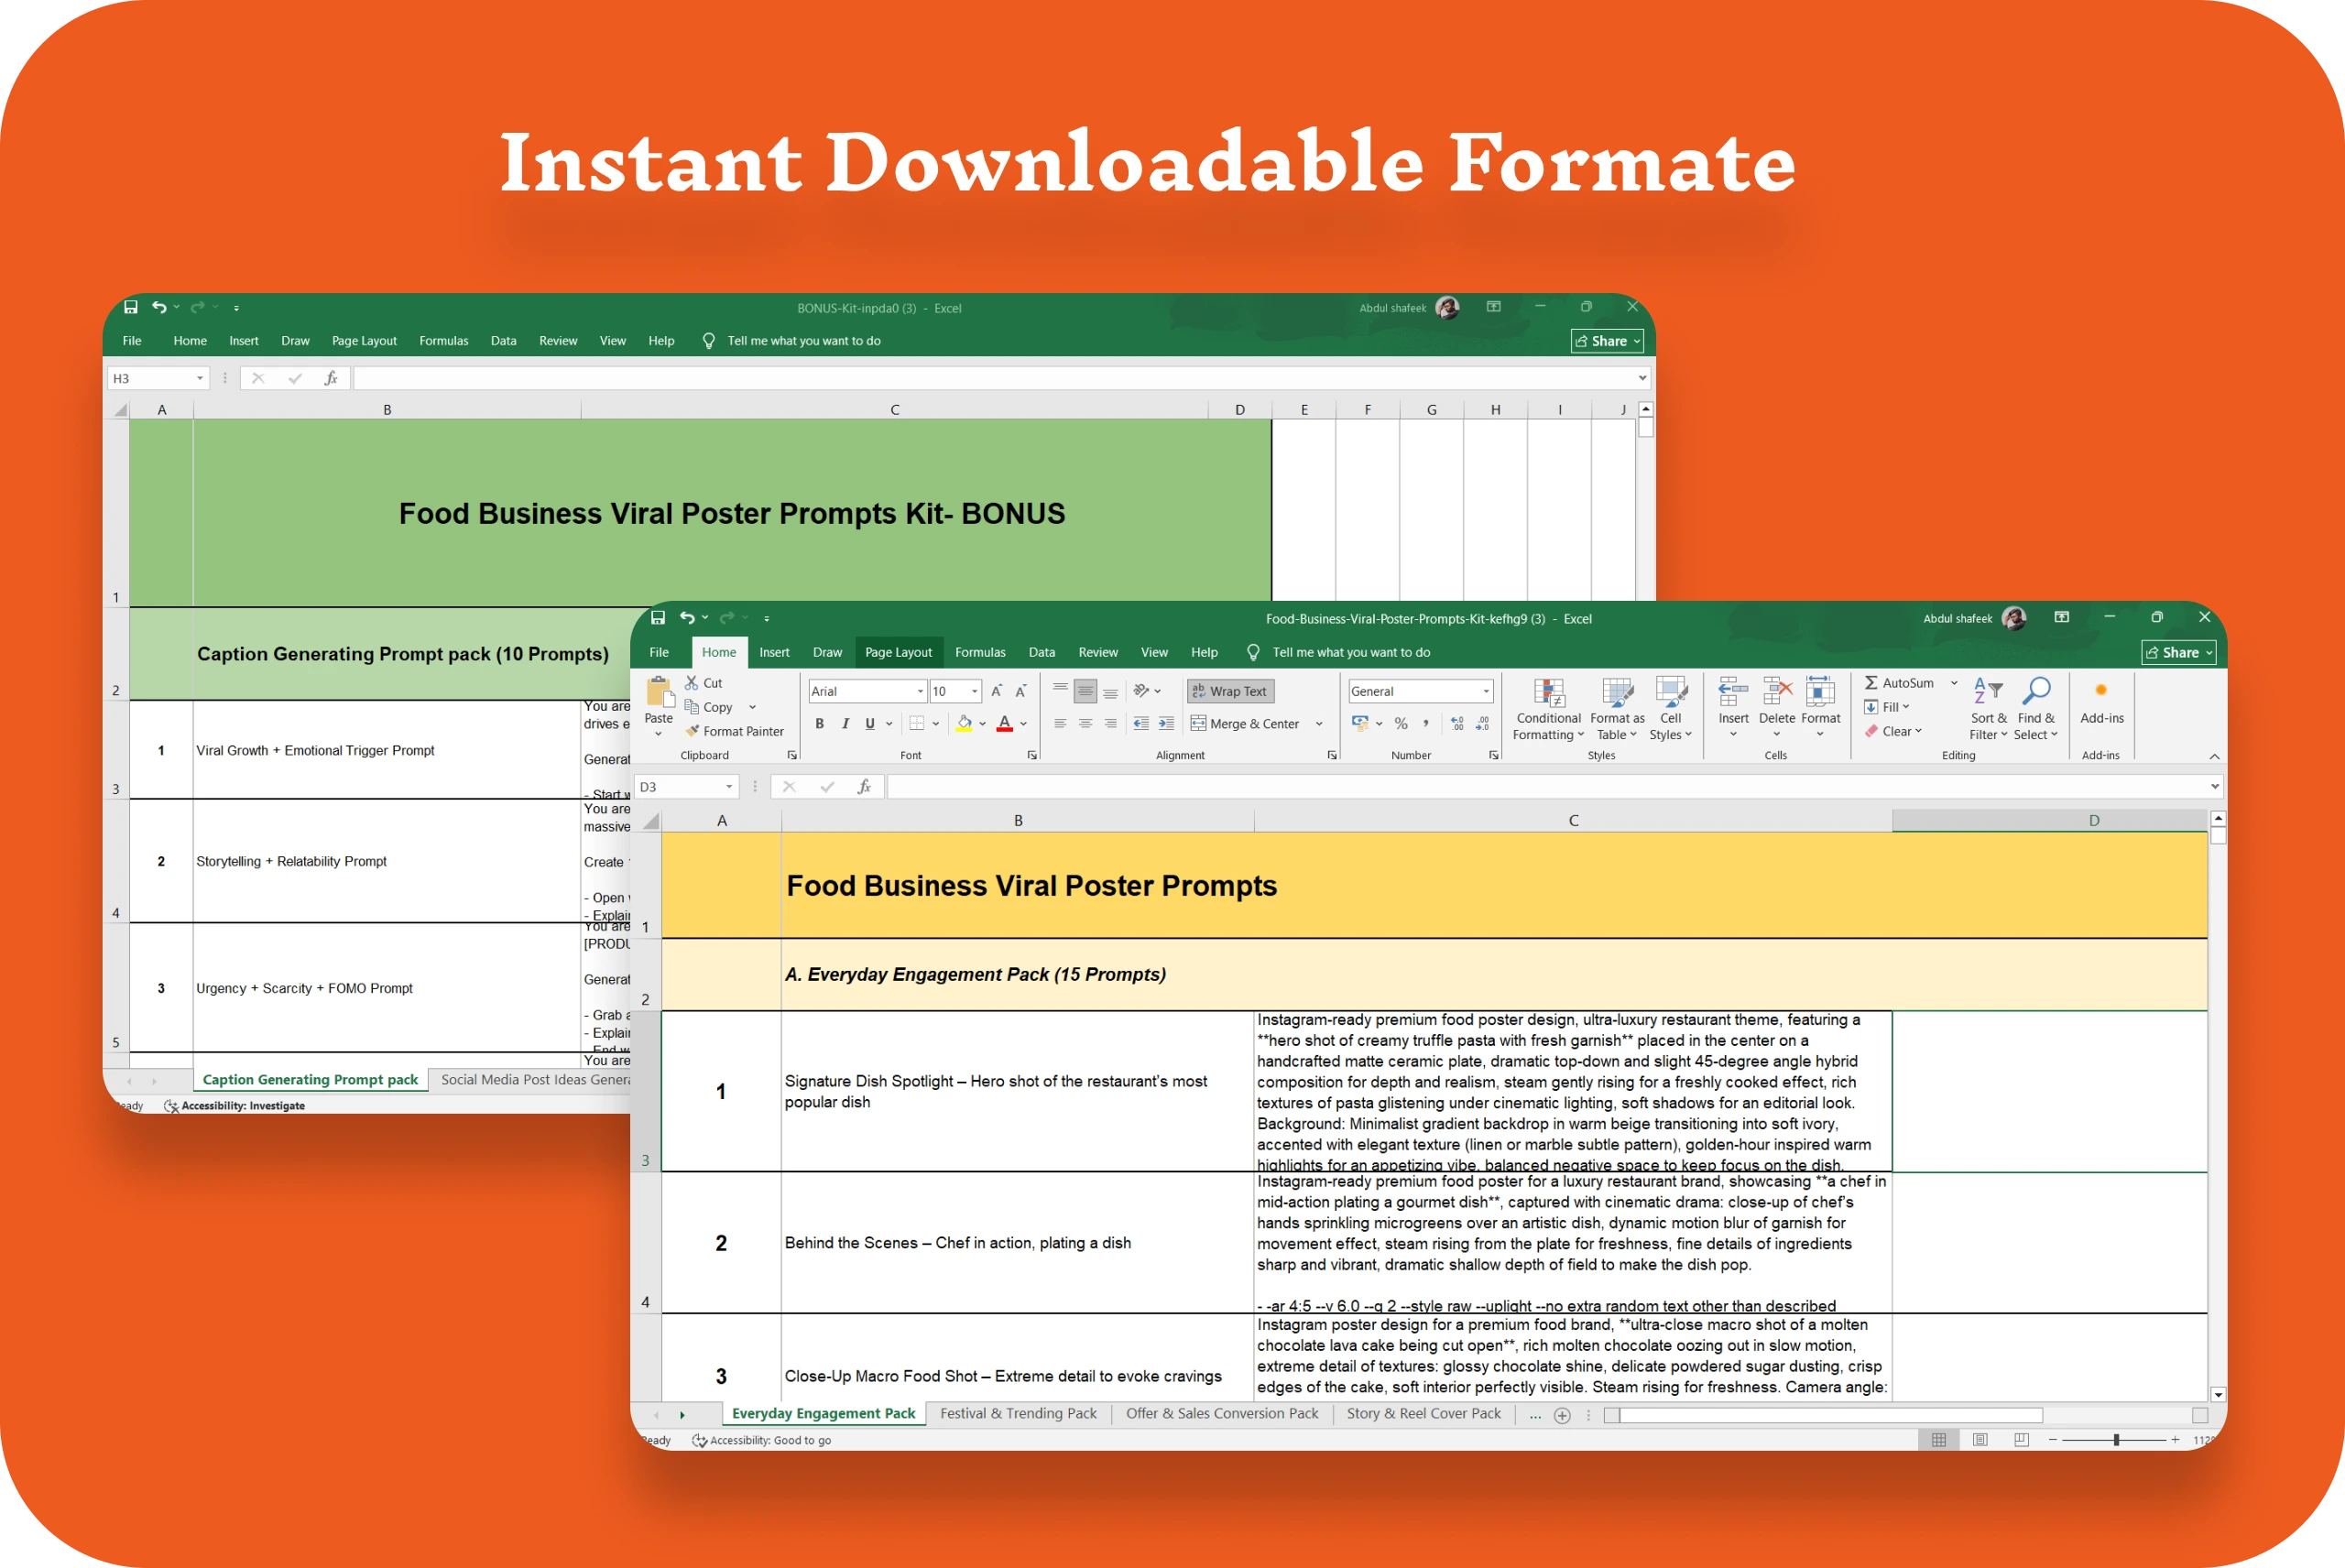Open the Formulas ribbon tab in front window
The width and height of the screenshot is (2345, 1568).
(980, 652)
